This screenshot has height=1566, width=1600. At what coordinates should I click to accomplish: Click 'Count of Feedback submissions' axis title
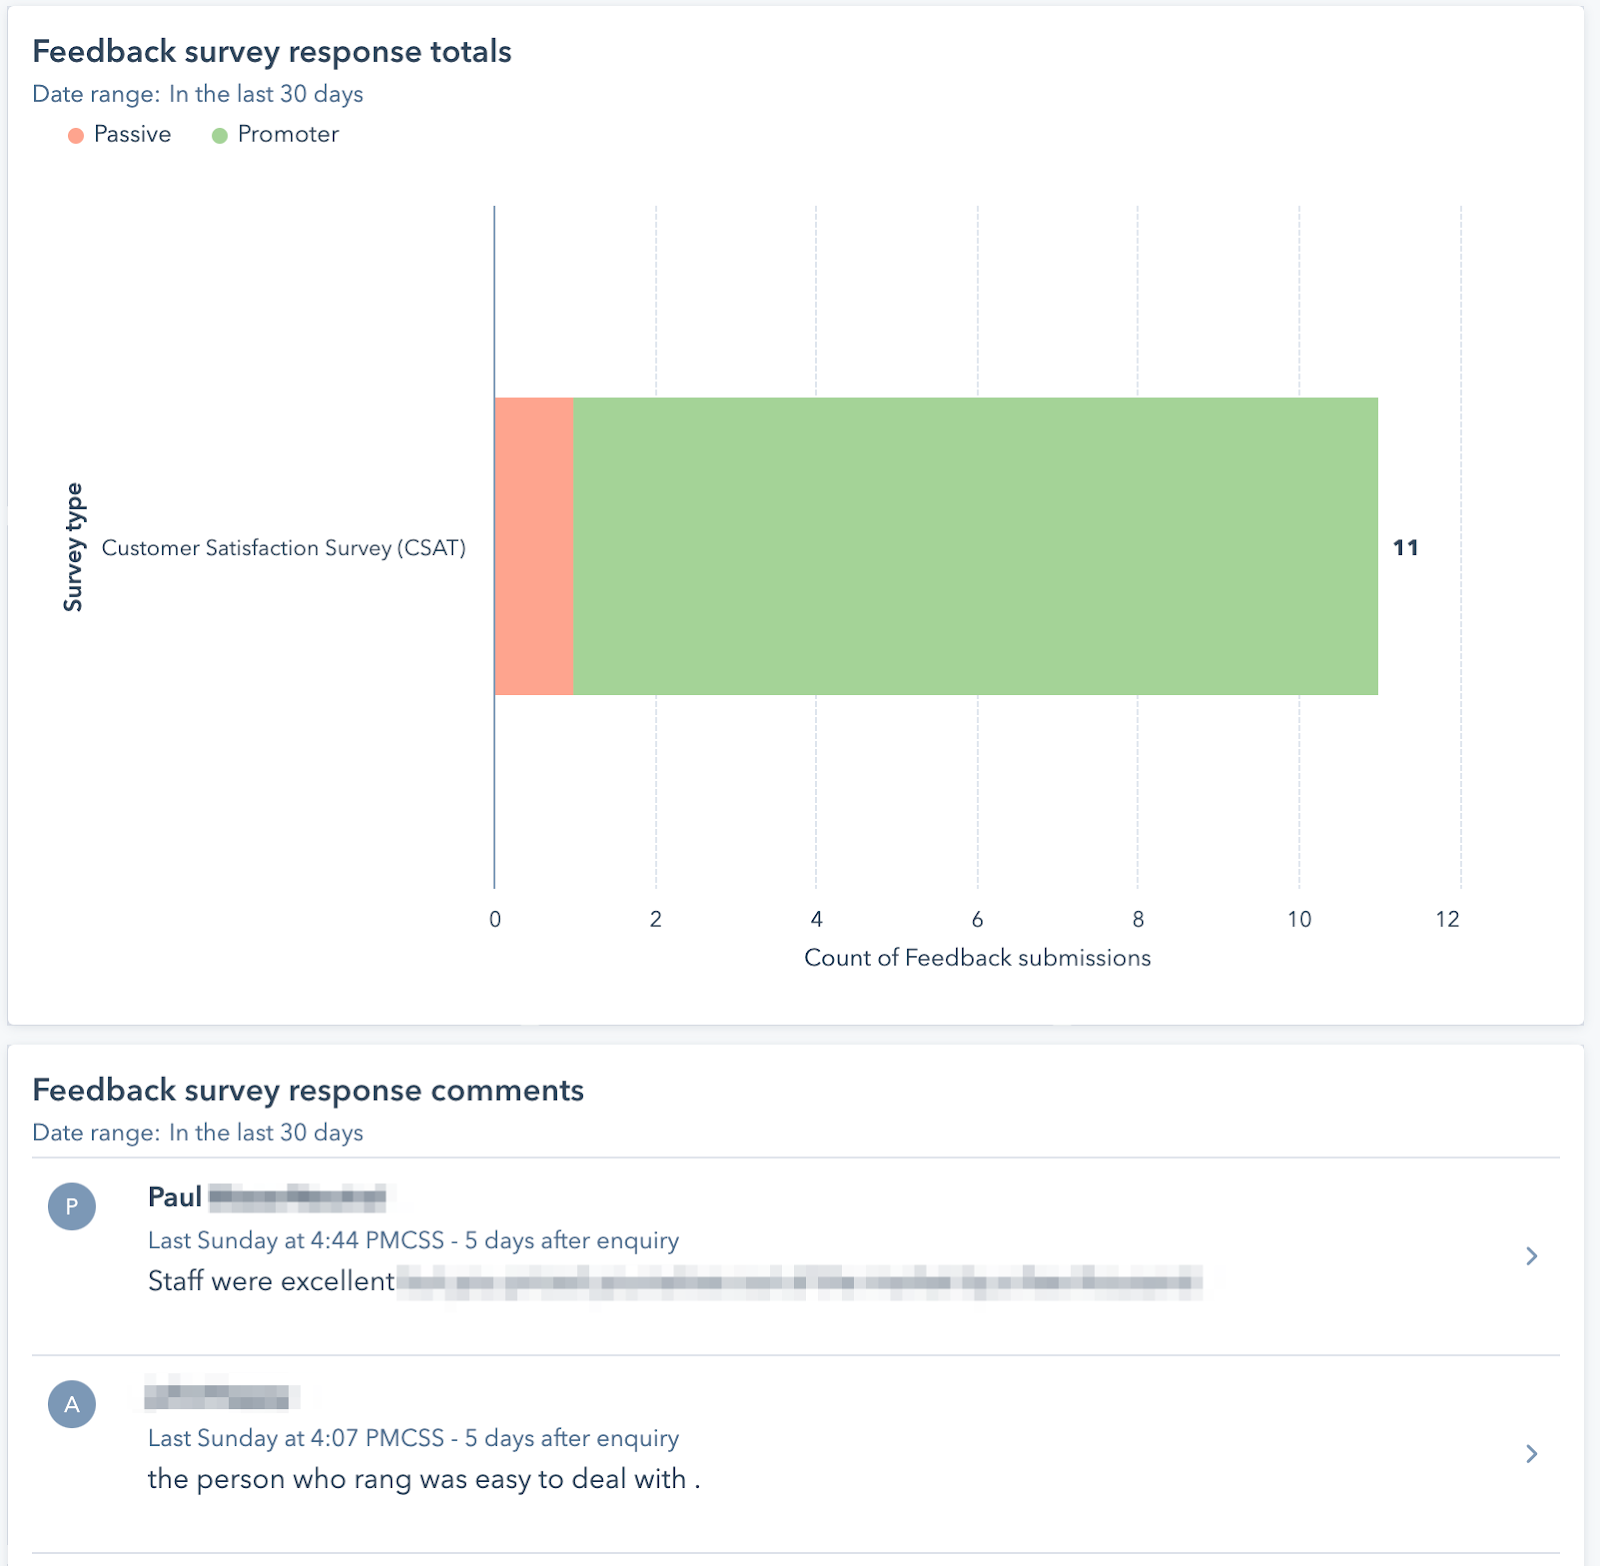click(977, 958)
